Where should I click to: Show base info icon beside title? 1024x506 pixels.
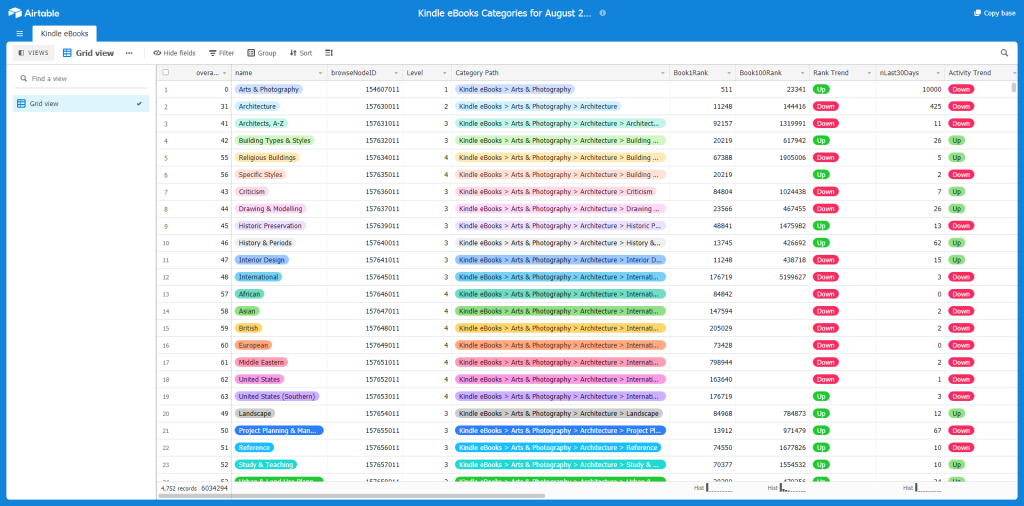point(602,13)
